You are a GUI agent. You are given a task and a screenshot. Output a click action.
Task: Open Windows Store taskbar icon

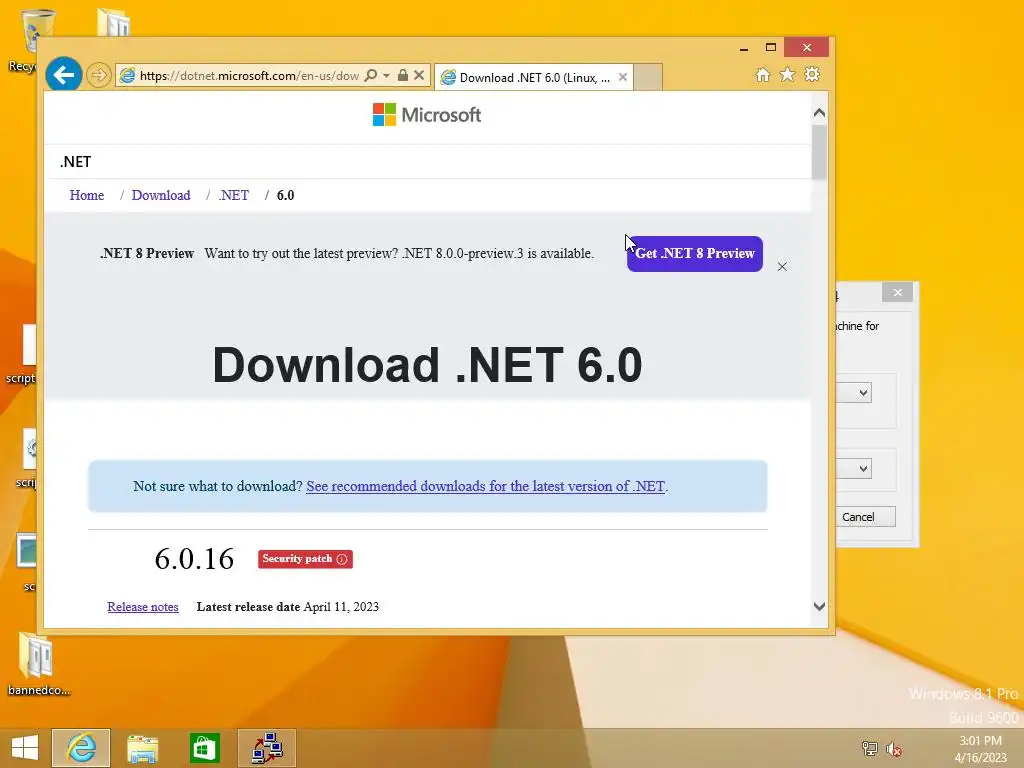pyautogui.click(x=204, y=748)
